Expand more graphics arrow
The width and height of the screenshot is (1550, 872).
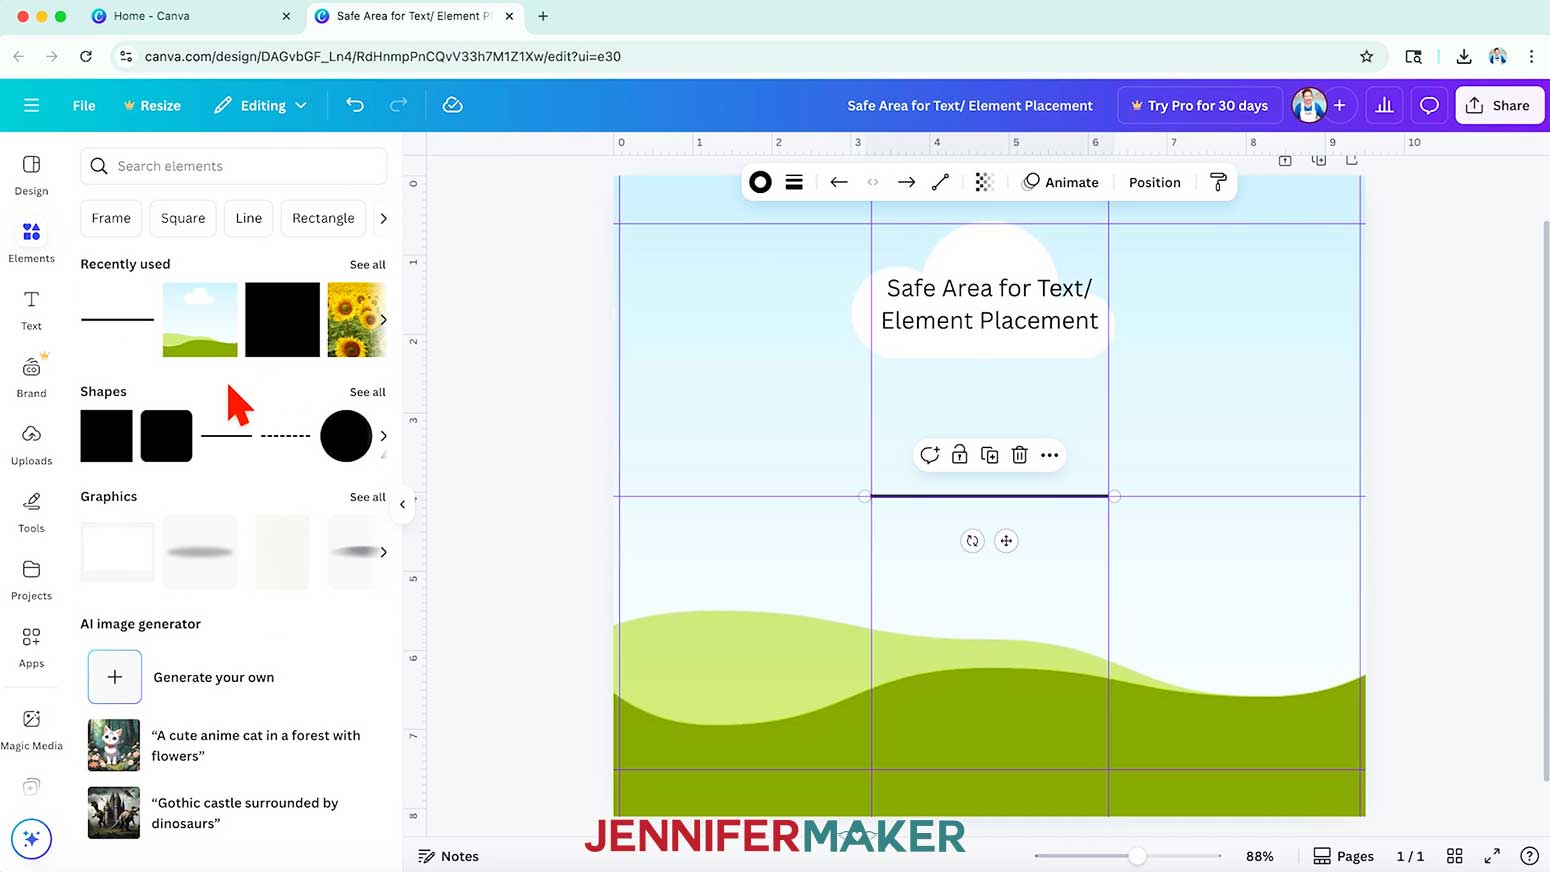pos(383,552)
